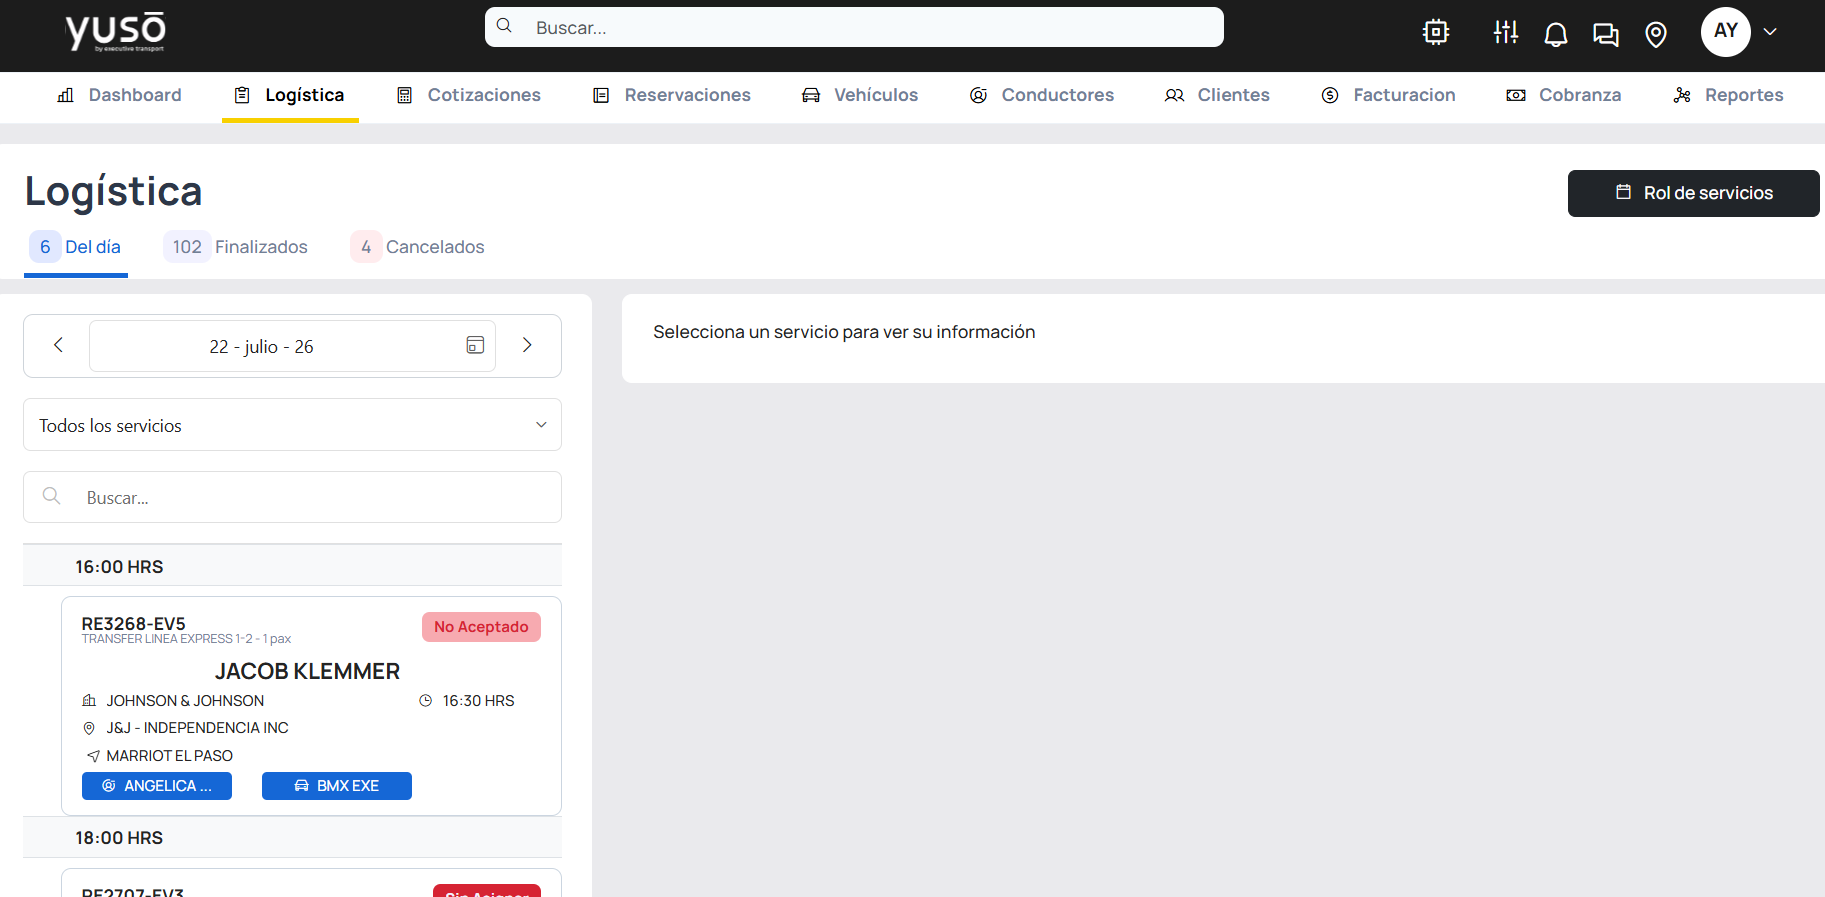Click the Rol de servicios button
This screenshot has height=897, width=1825.
1694,193
